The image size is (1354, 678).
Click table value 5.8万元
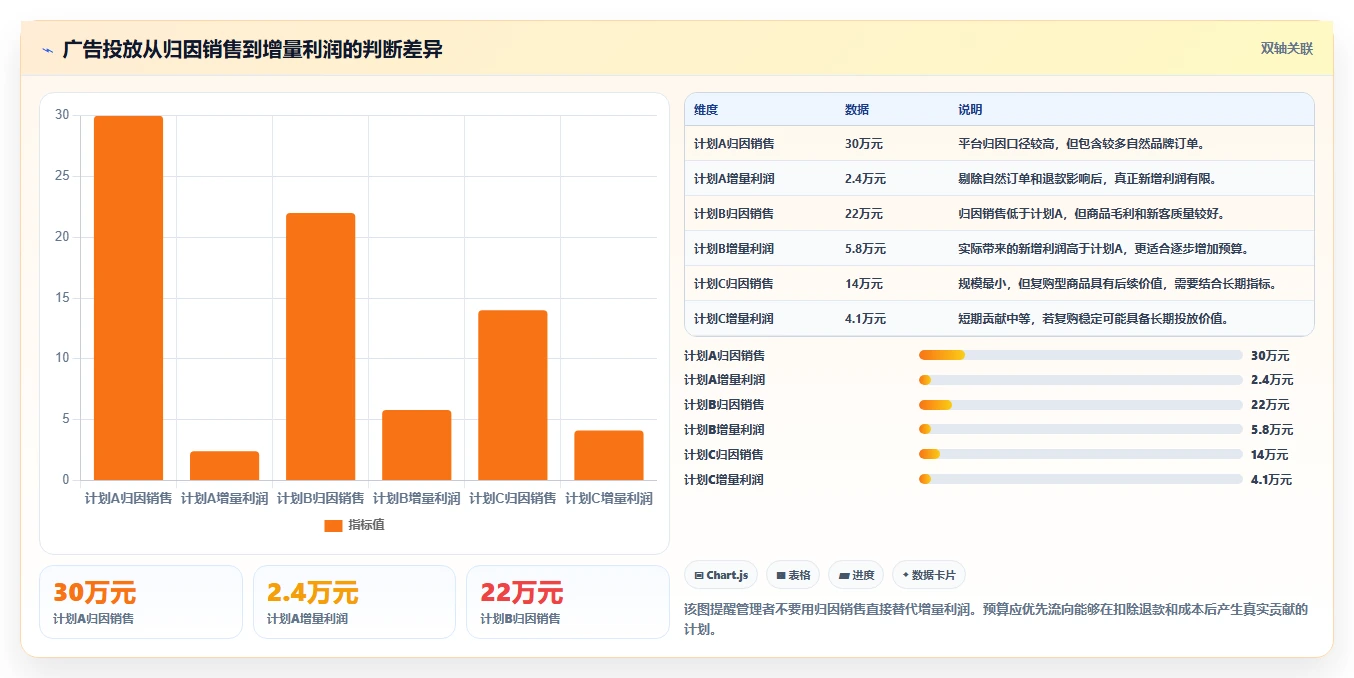[866, 249]
